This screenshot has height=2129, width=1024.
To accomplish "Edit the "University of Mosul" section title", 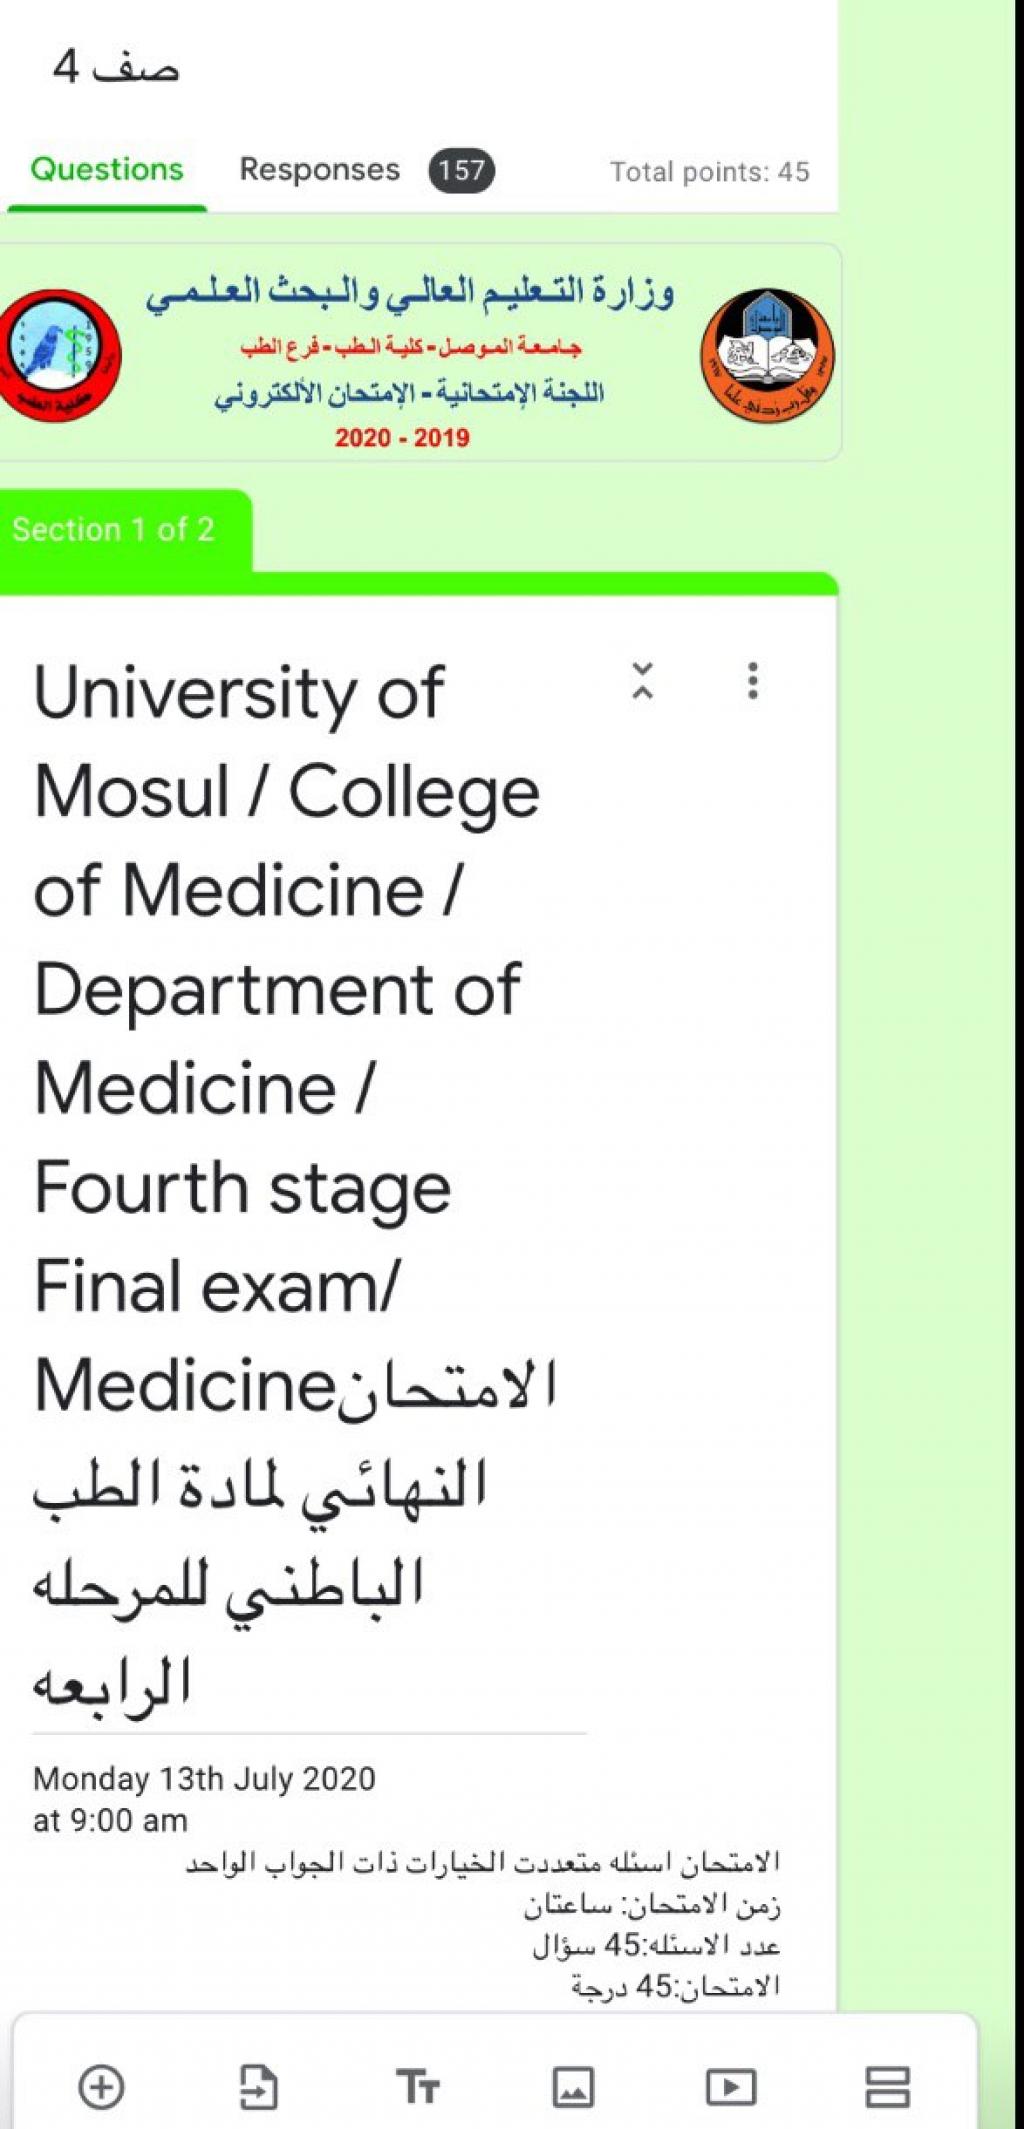I will tap(290, 1180).
